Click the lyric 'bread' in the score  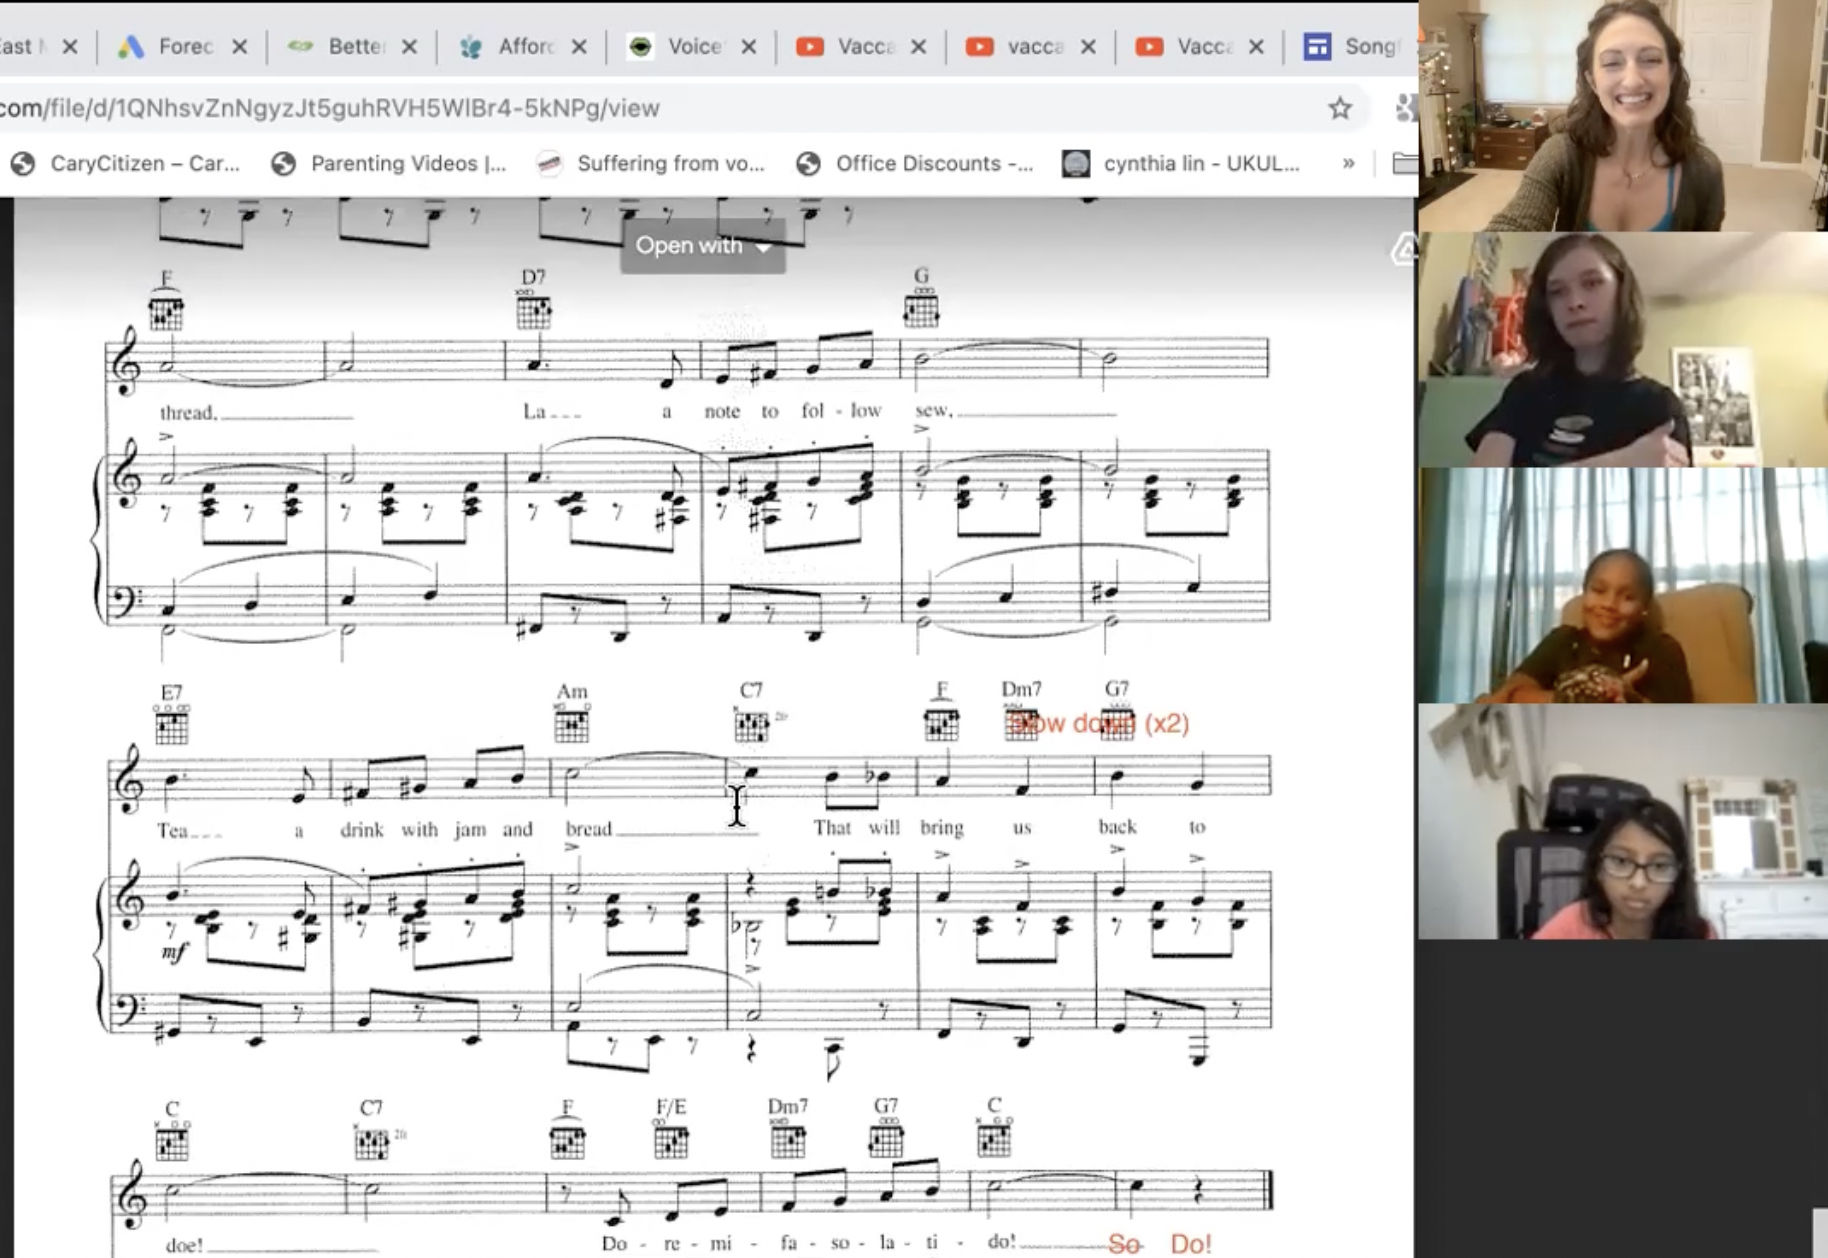(x=589, y=829)
